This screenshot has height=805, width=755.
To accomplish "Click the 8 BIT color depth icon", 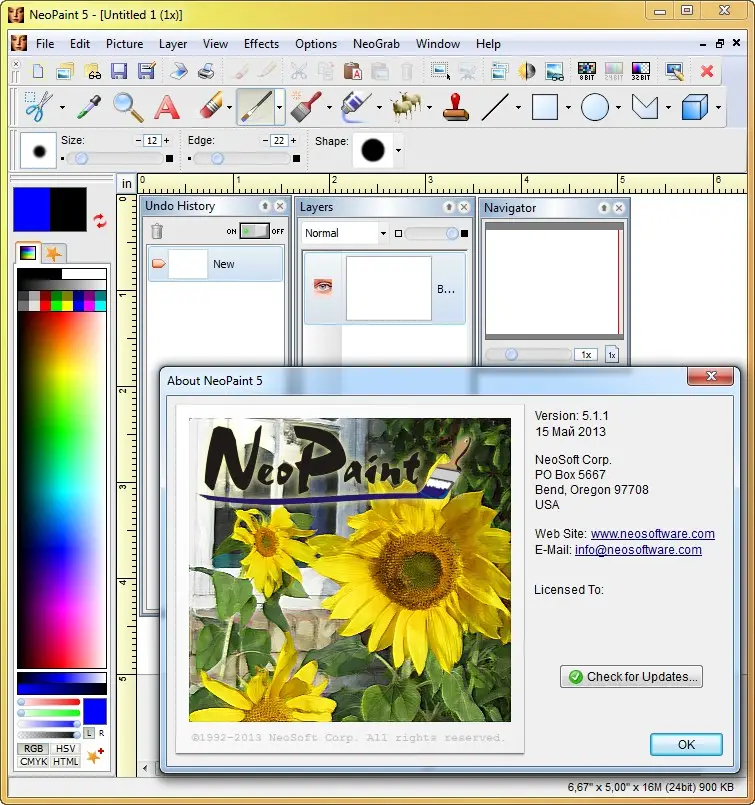I will 587,71.
